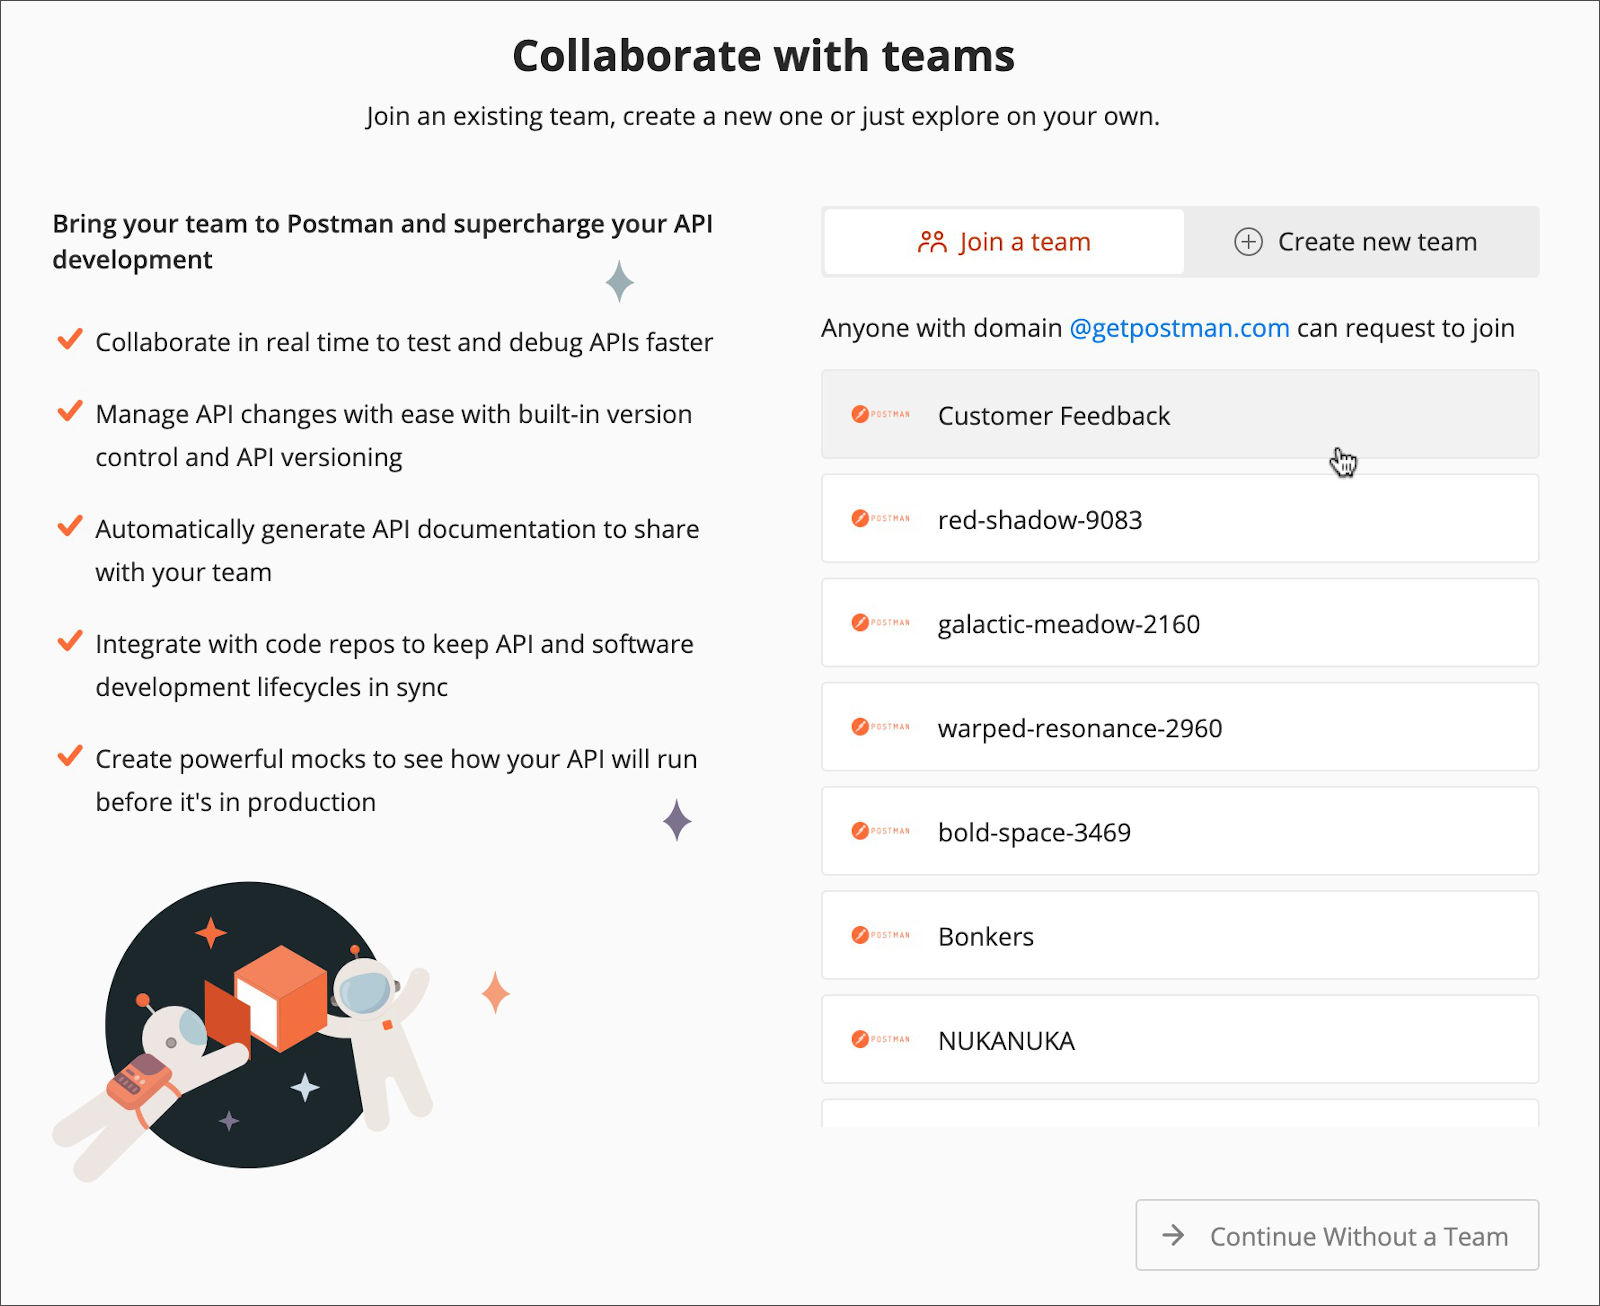
Task: Switch to the Create new team tab
Action: [x=1360, y=242]
